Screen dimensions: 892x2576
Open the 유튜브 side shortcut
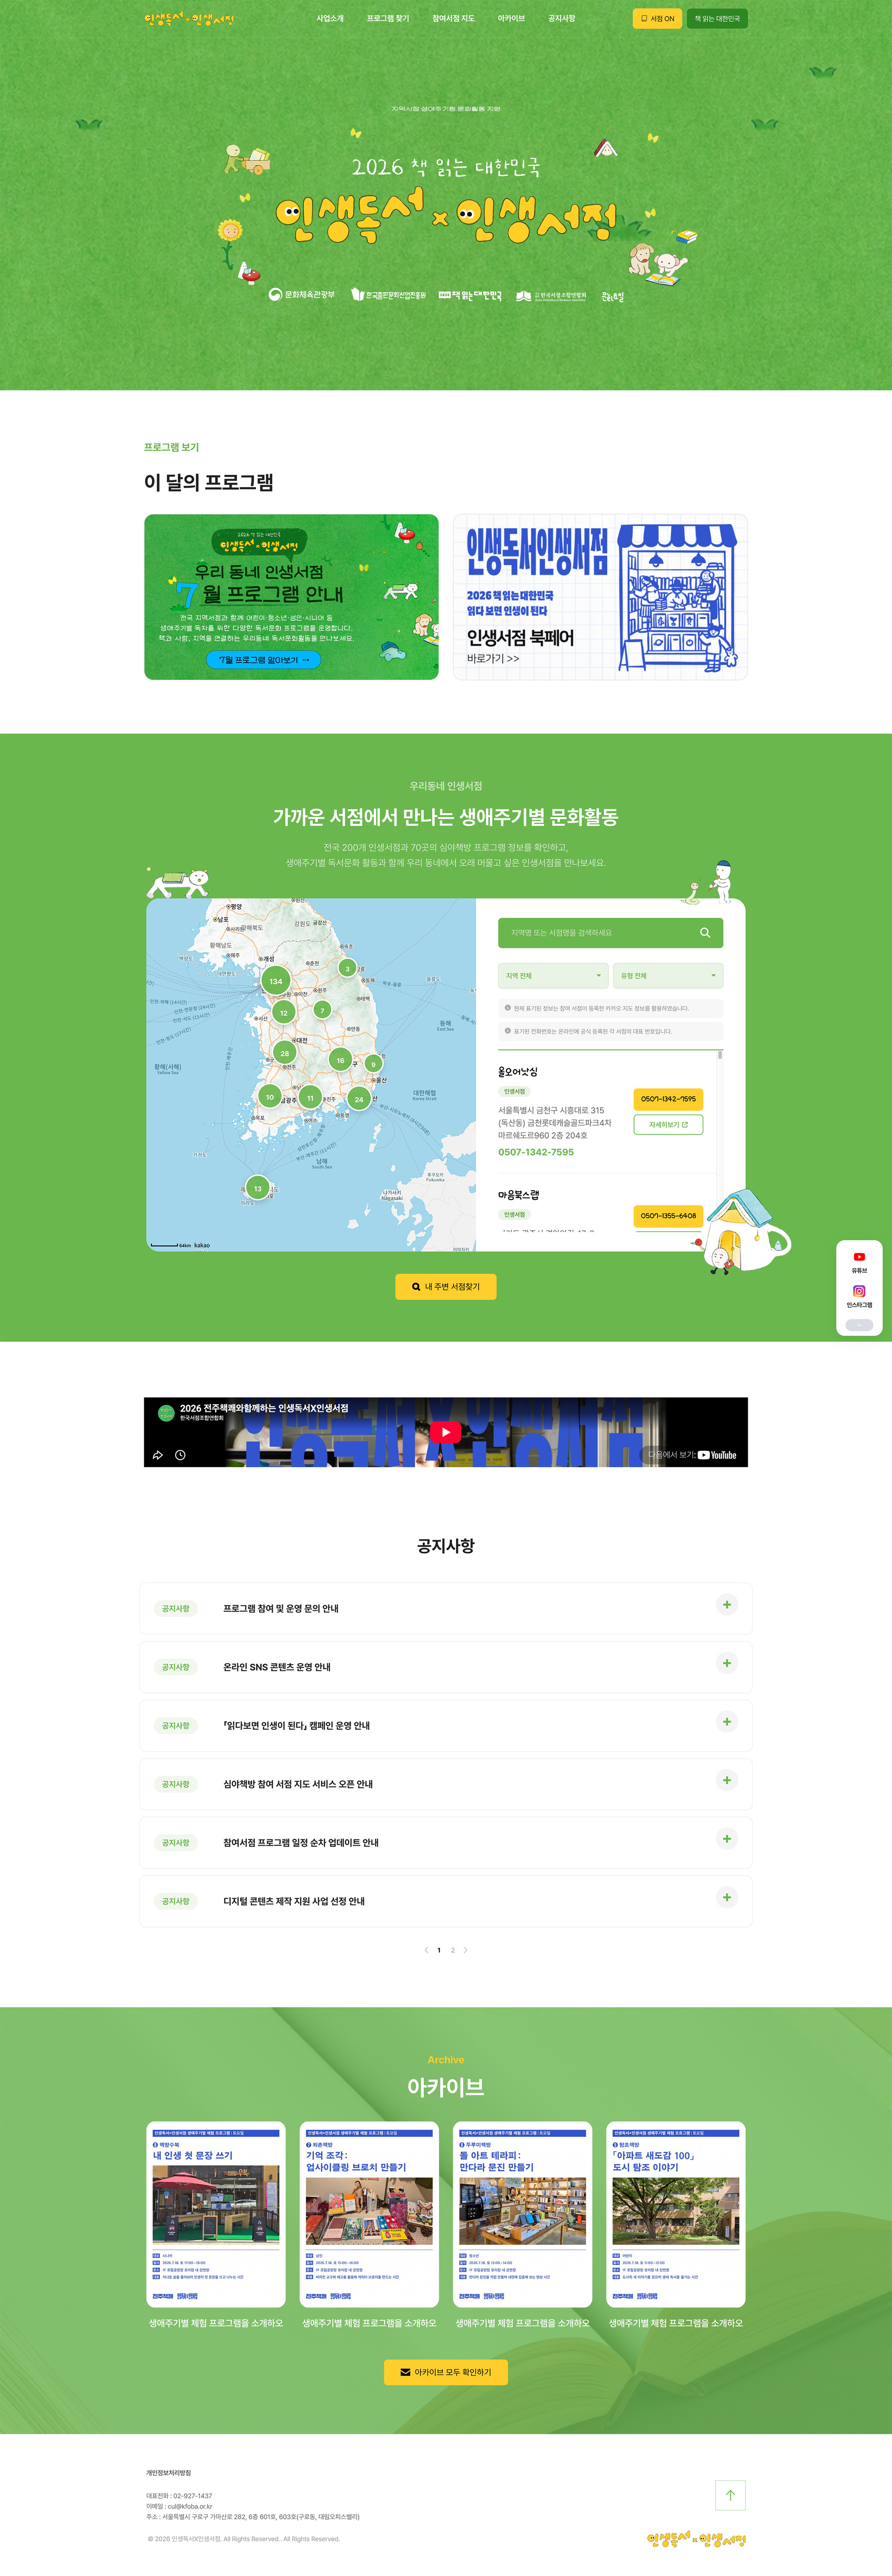[x=859, y=1262]
